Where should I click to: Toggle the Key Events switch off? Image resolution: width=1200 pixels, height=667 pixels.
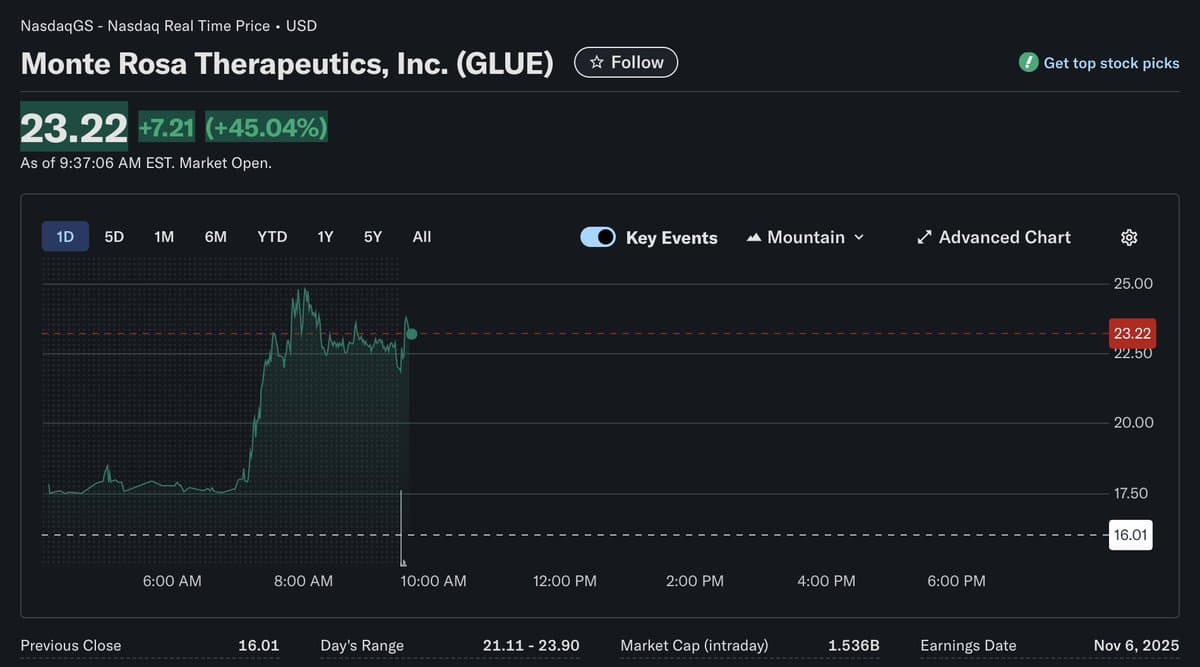point(598,237)
